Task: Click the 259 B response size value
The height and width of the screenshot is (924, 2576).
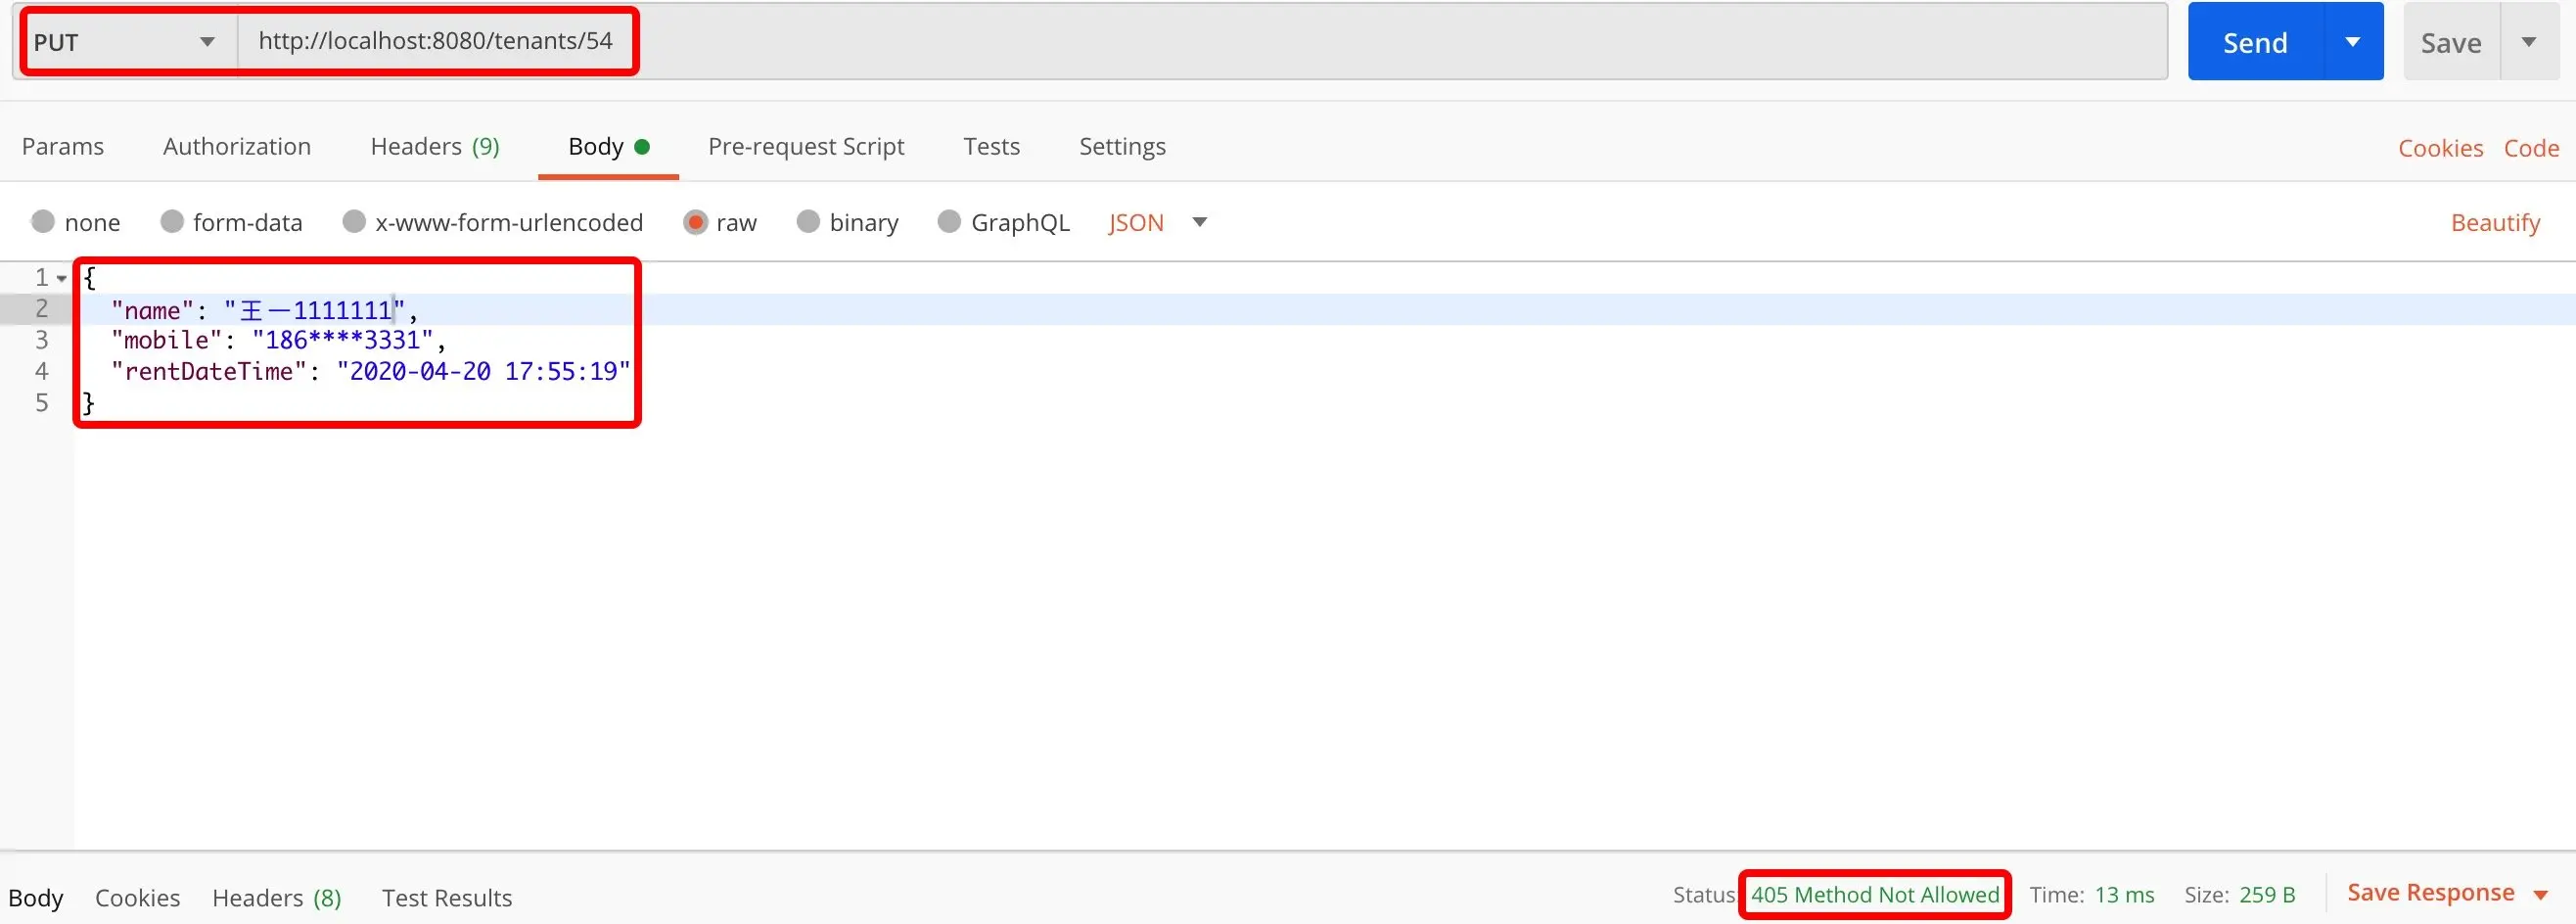Action: pyautogui.click(x=2267, y=895)
